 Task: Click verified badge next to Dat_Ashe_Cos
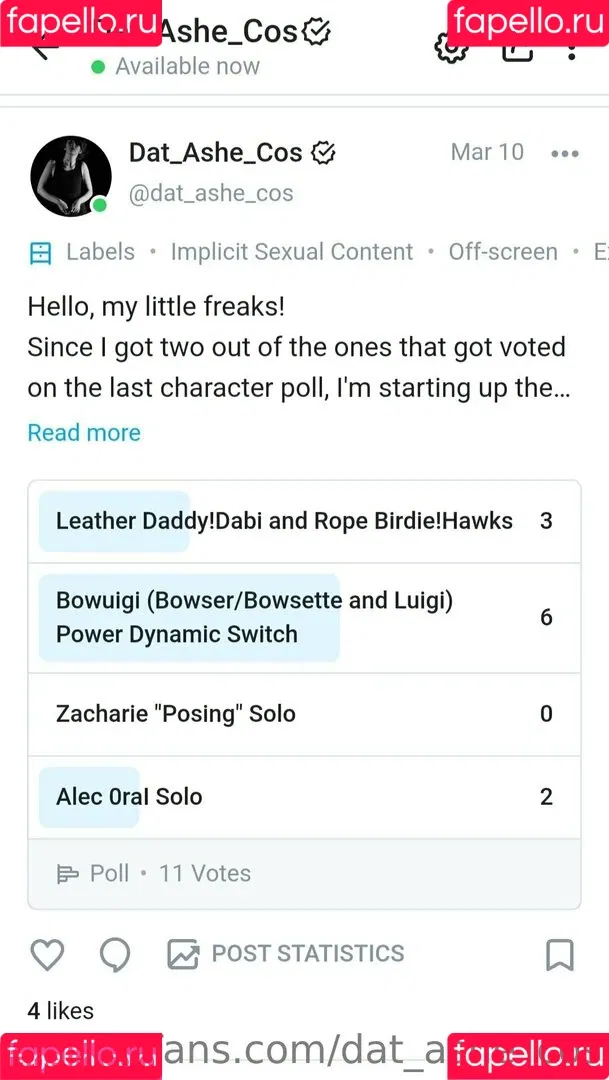pyautogui.click(x=322, y=154)
